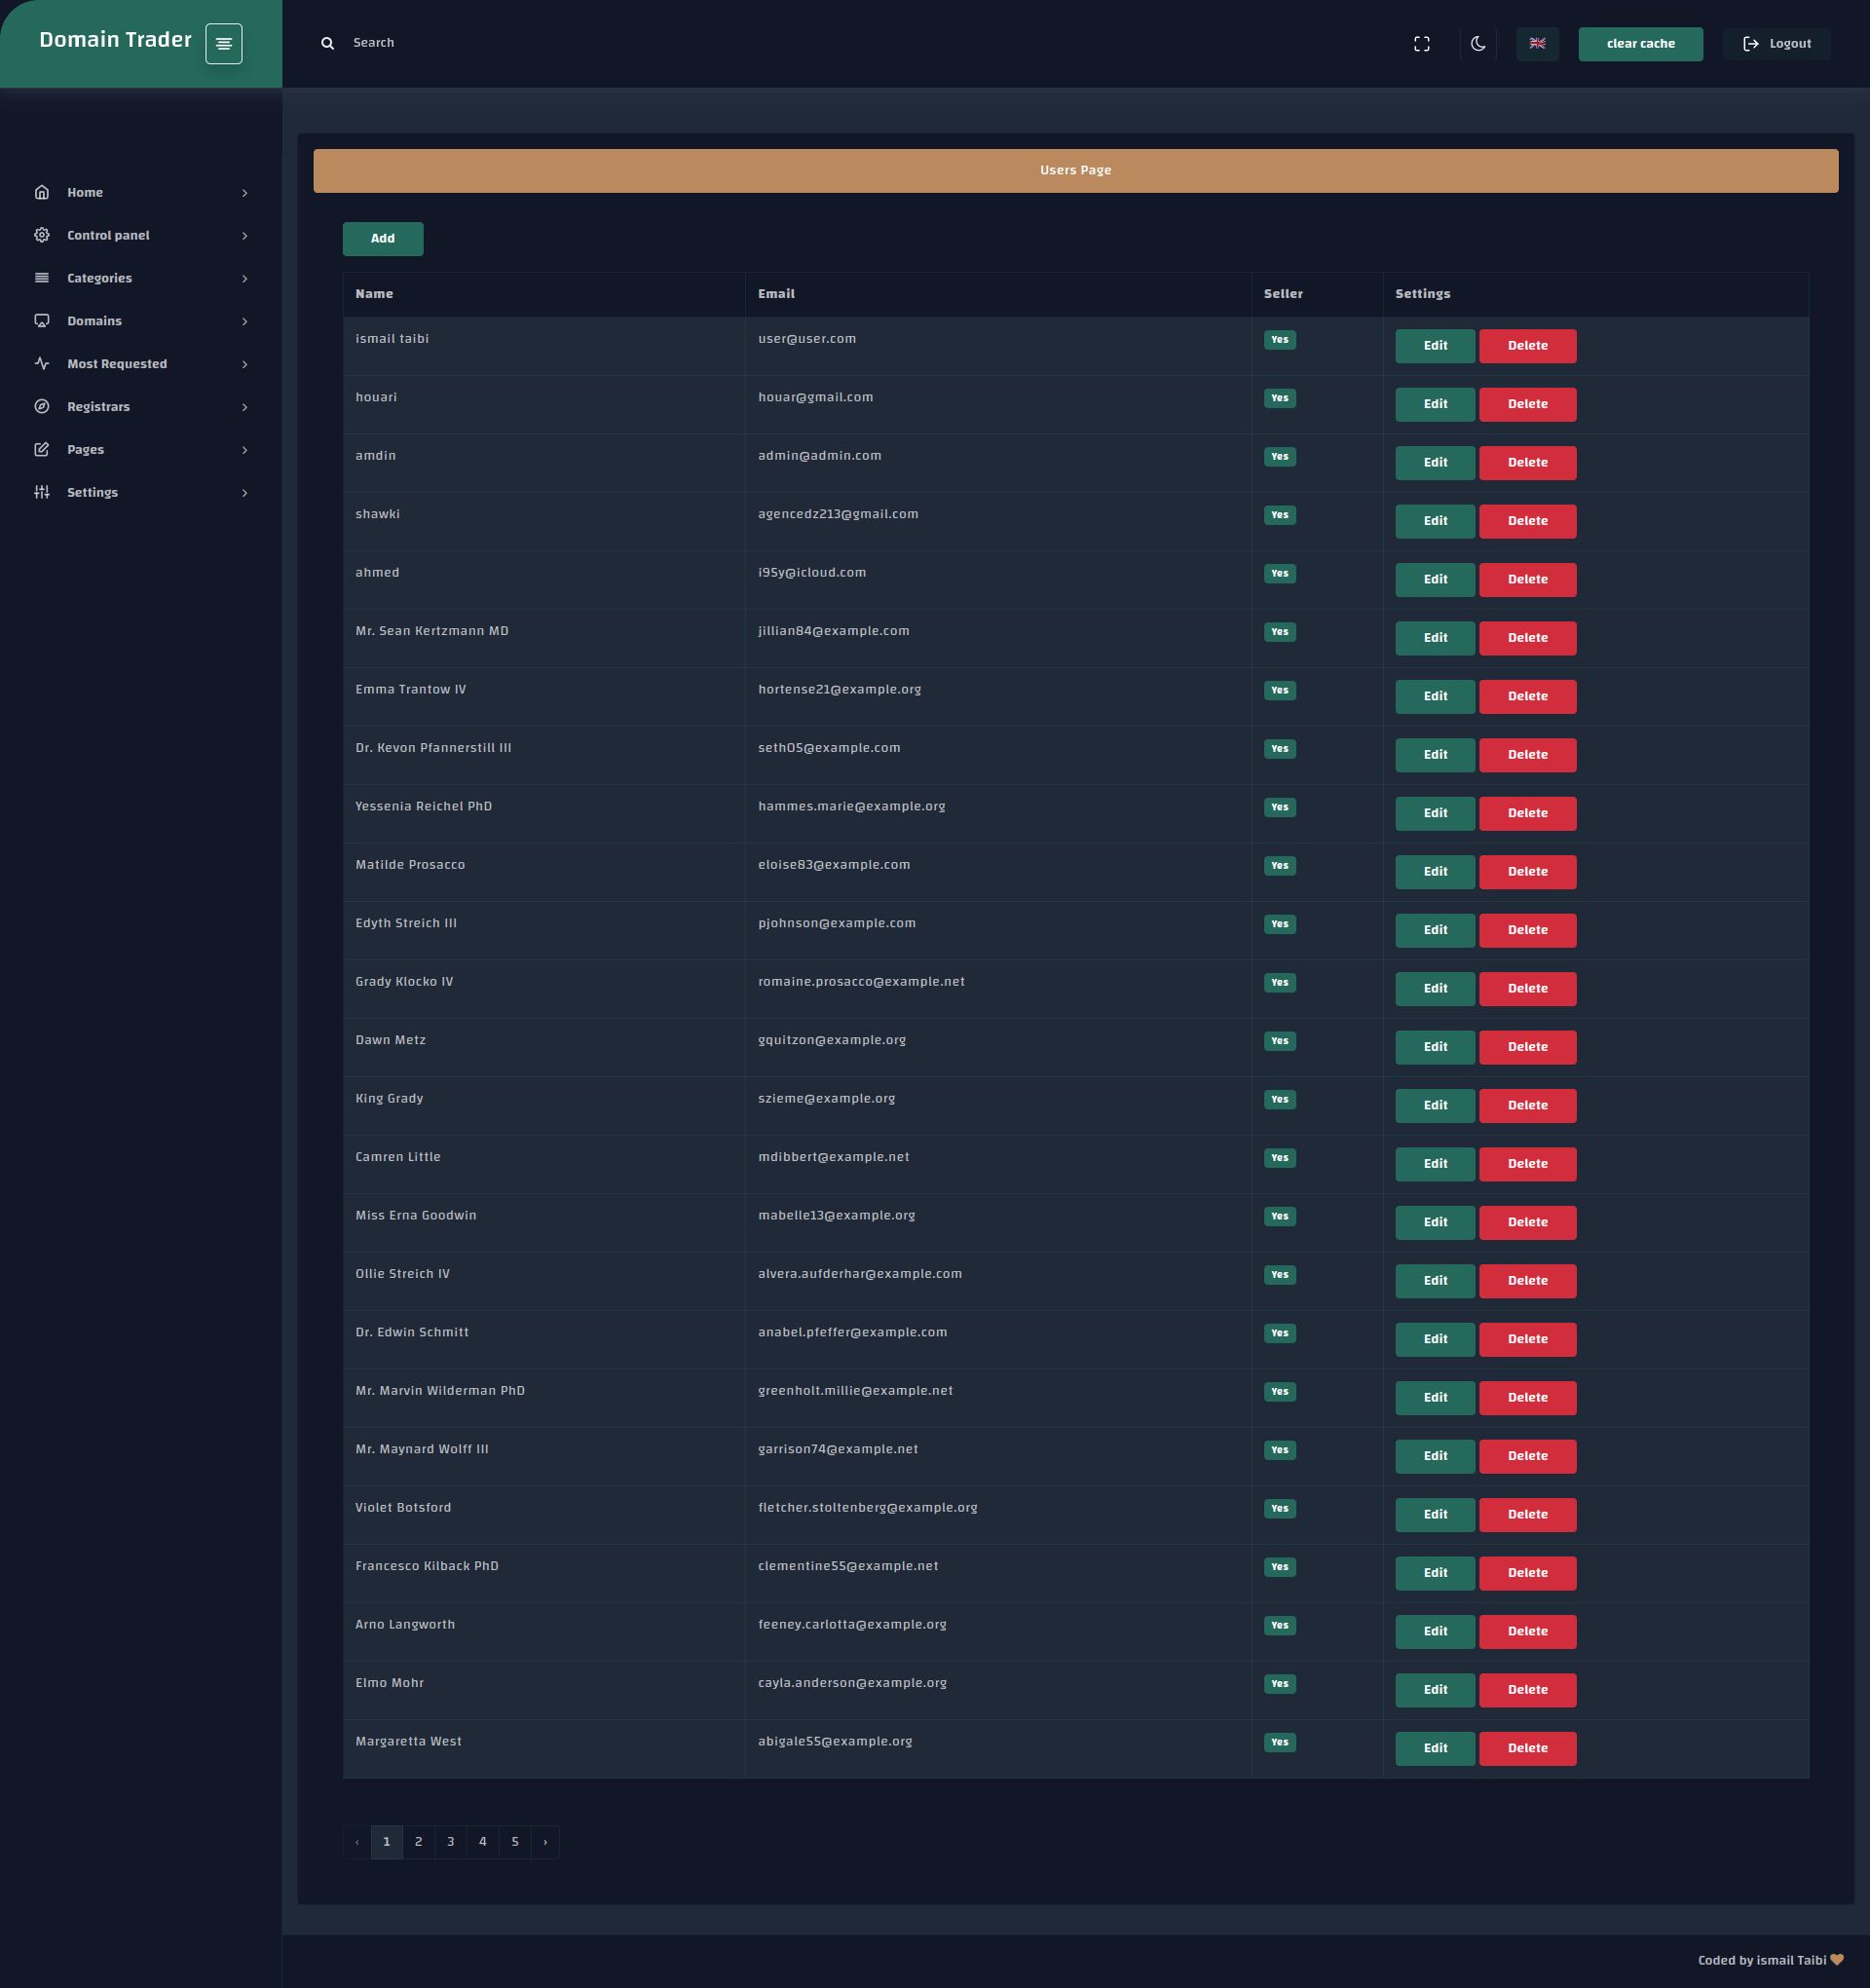Expand the Domains chevron
The height and width of the screenshot is (1988, 1870).
click(244, 322)
